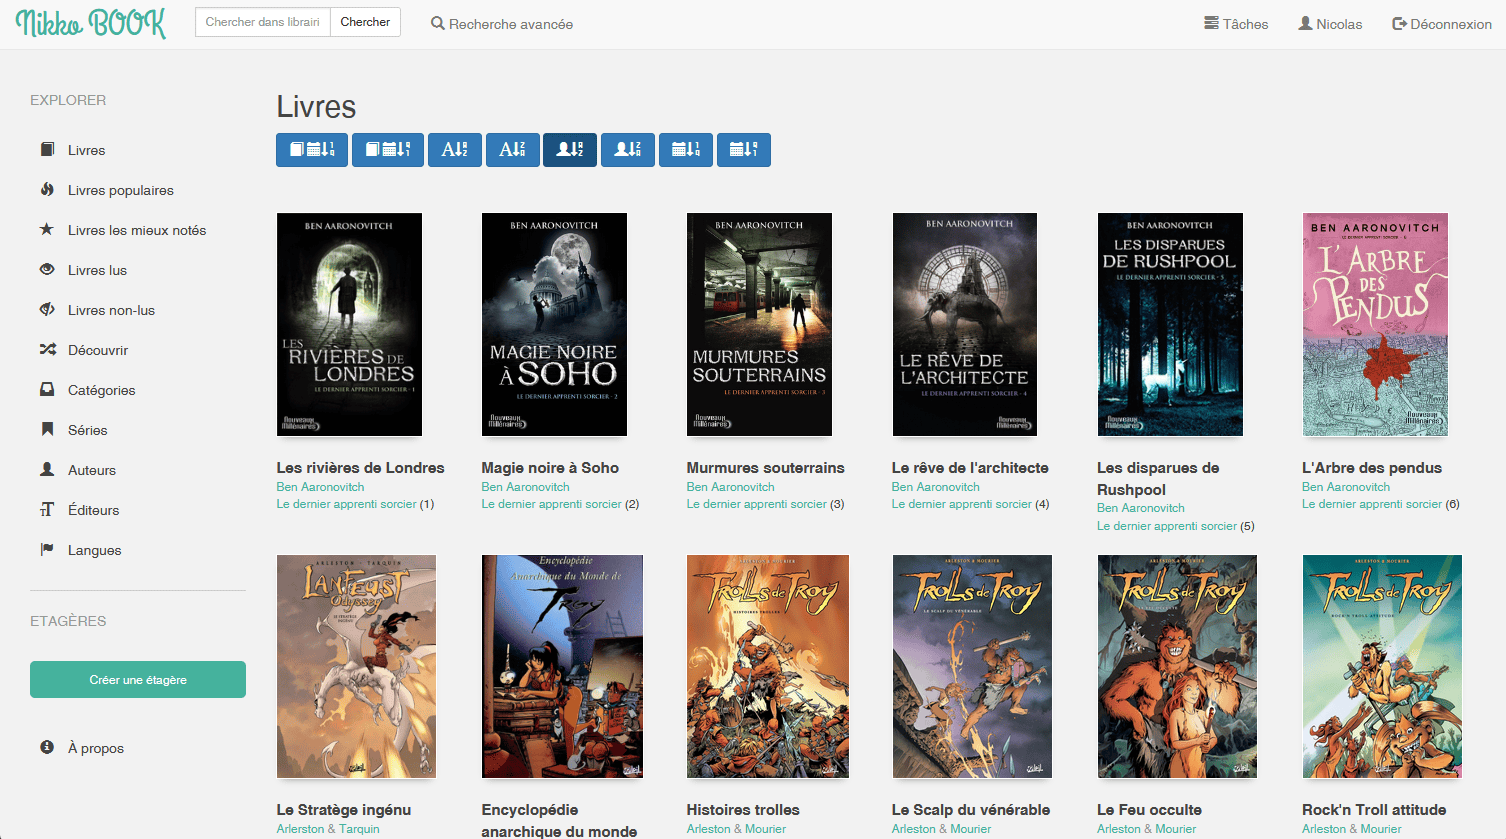Viewport: 1506px width, 839px height.
Task: Open Murmures souterrains cover image
Action: point(759,325)
